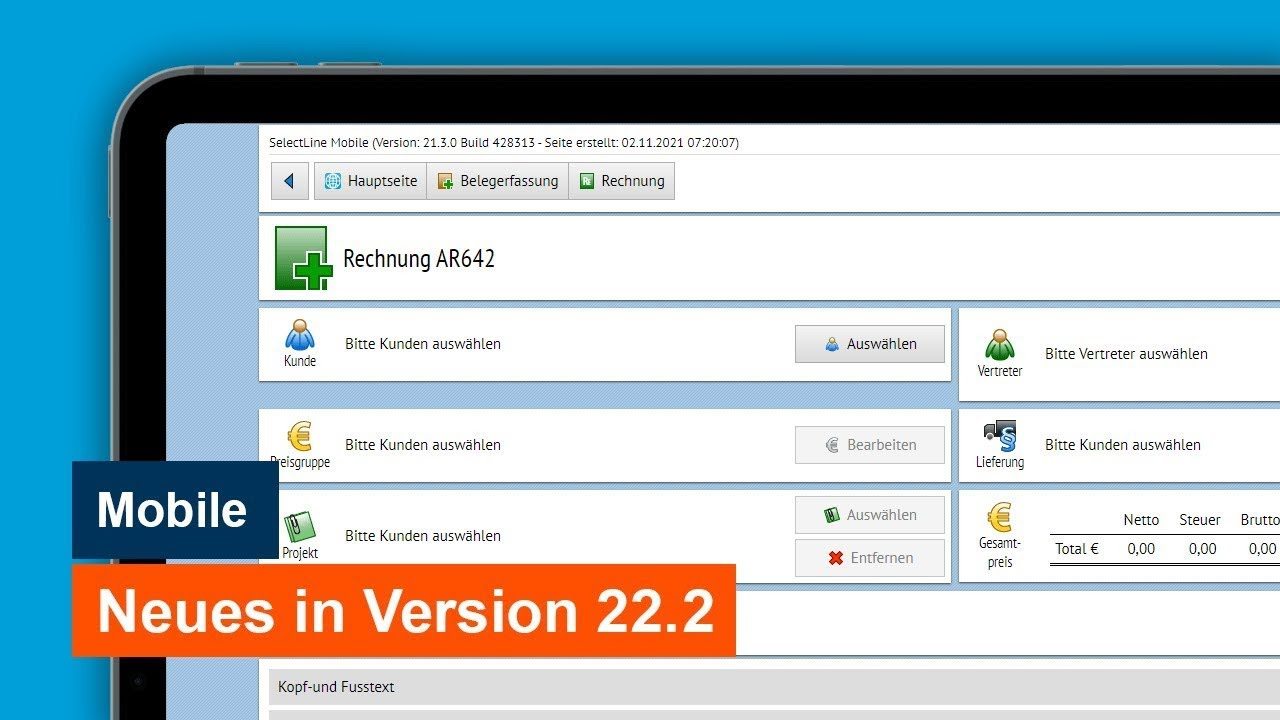Click the Kunde person icon
1280x720 pixels.
click(x=299, y=334)
